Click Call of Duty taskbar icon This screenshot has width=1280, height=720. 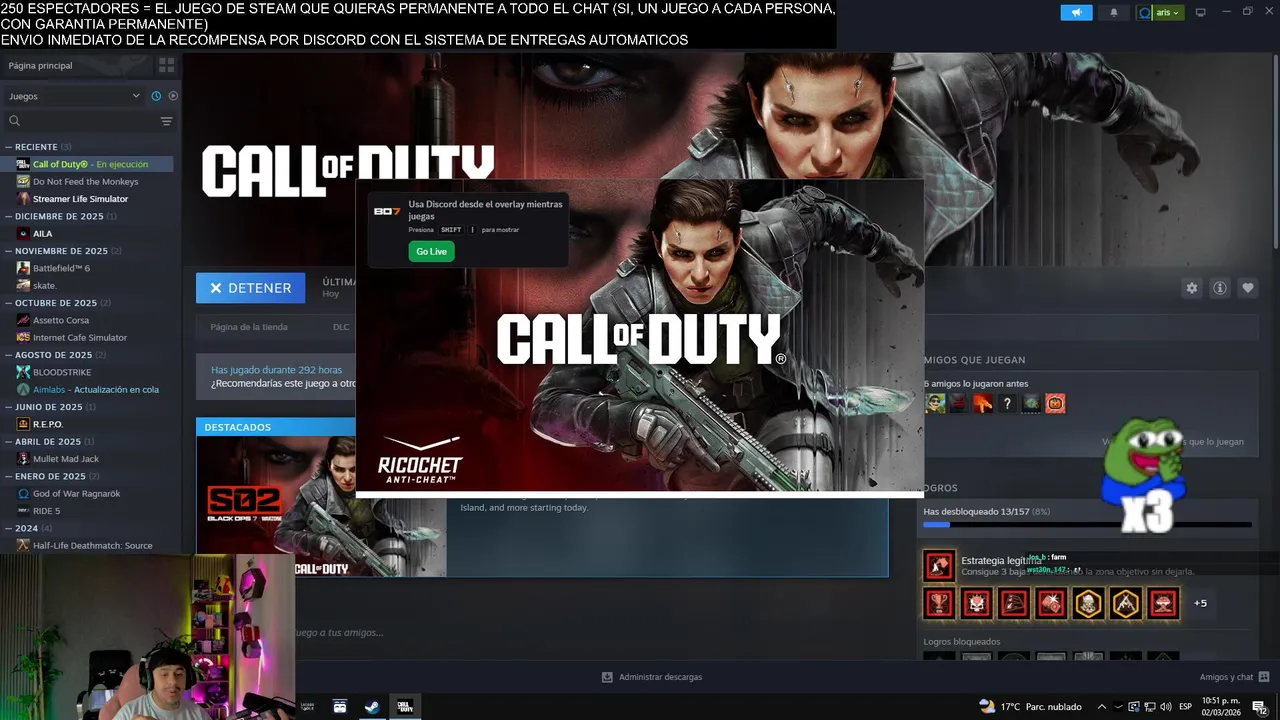click(405, 706)
